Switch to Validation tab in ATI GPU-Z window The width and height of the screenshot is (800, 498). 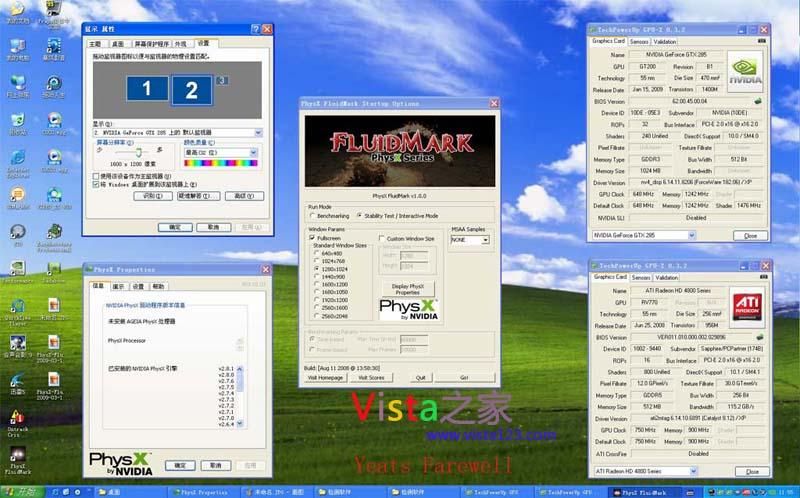point(665,277)
